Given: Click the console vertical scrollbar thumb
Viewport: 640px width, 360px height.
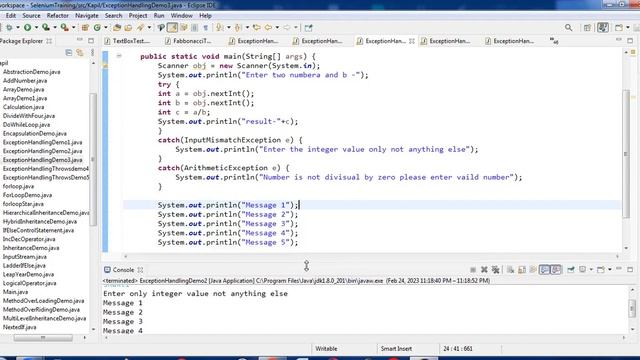Looking at the screenshot, I should [x=632, y=308].
